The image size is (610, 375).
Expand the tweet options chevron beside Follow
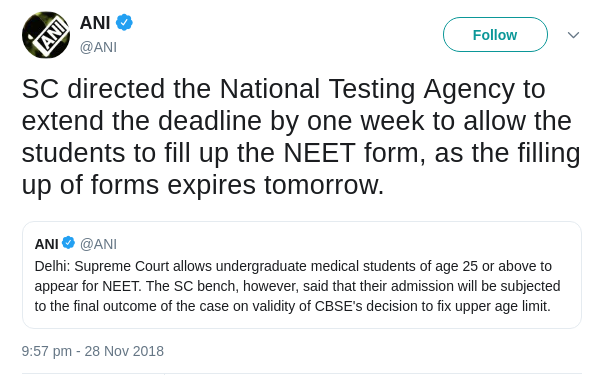[573, 35]
